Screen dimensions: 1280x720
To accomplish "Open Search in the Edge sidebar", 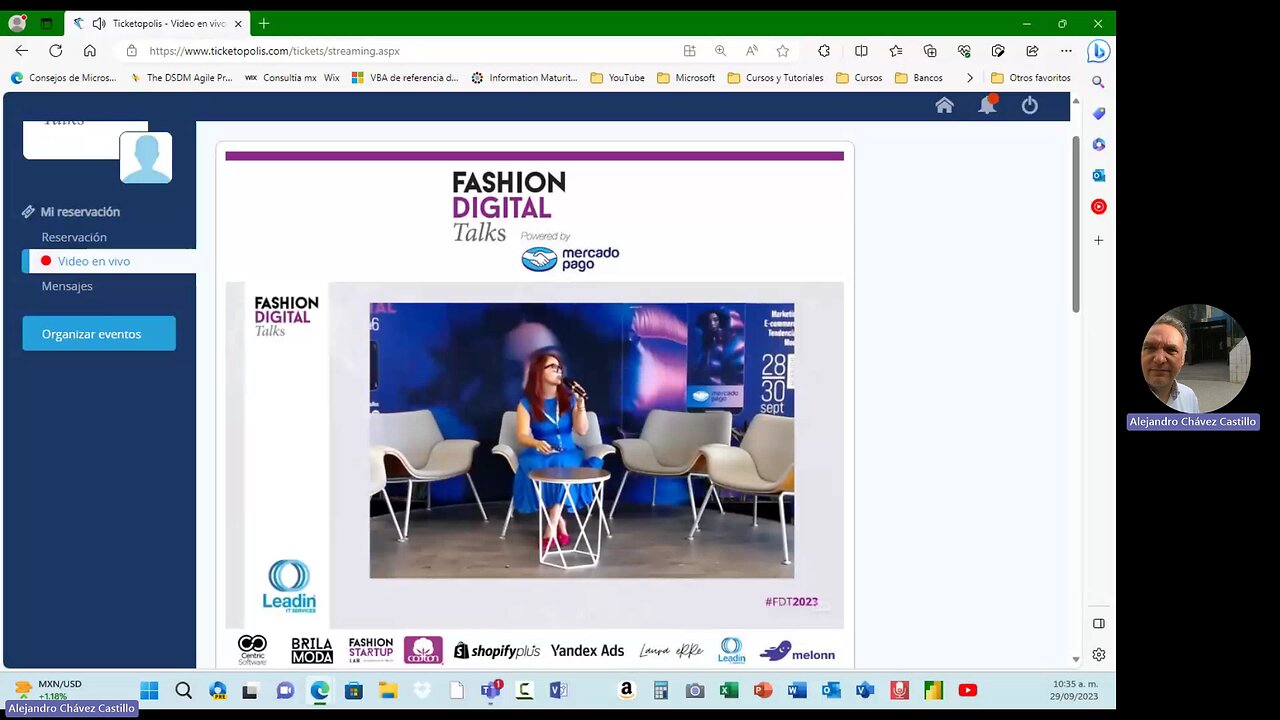I will 1098,82.
